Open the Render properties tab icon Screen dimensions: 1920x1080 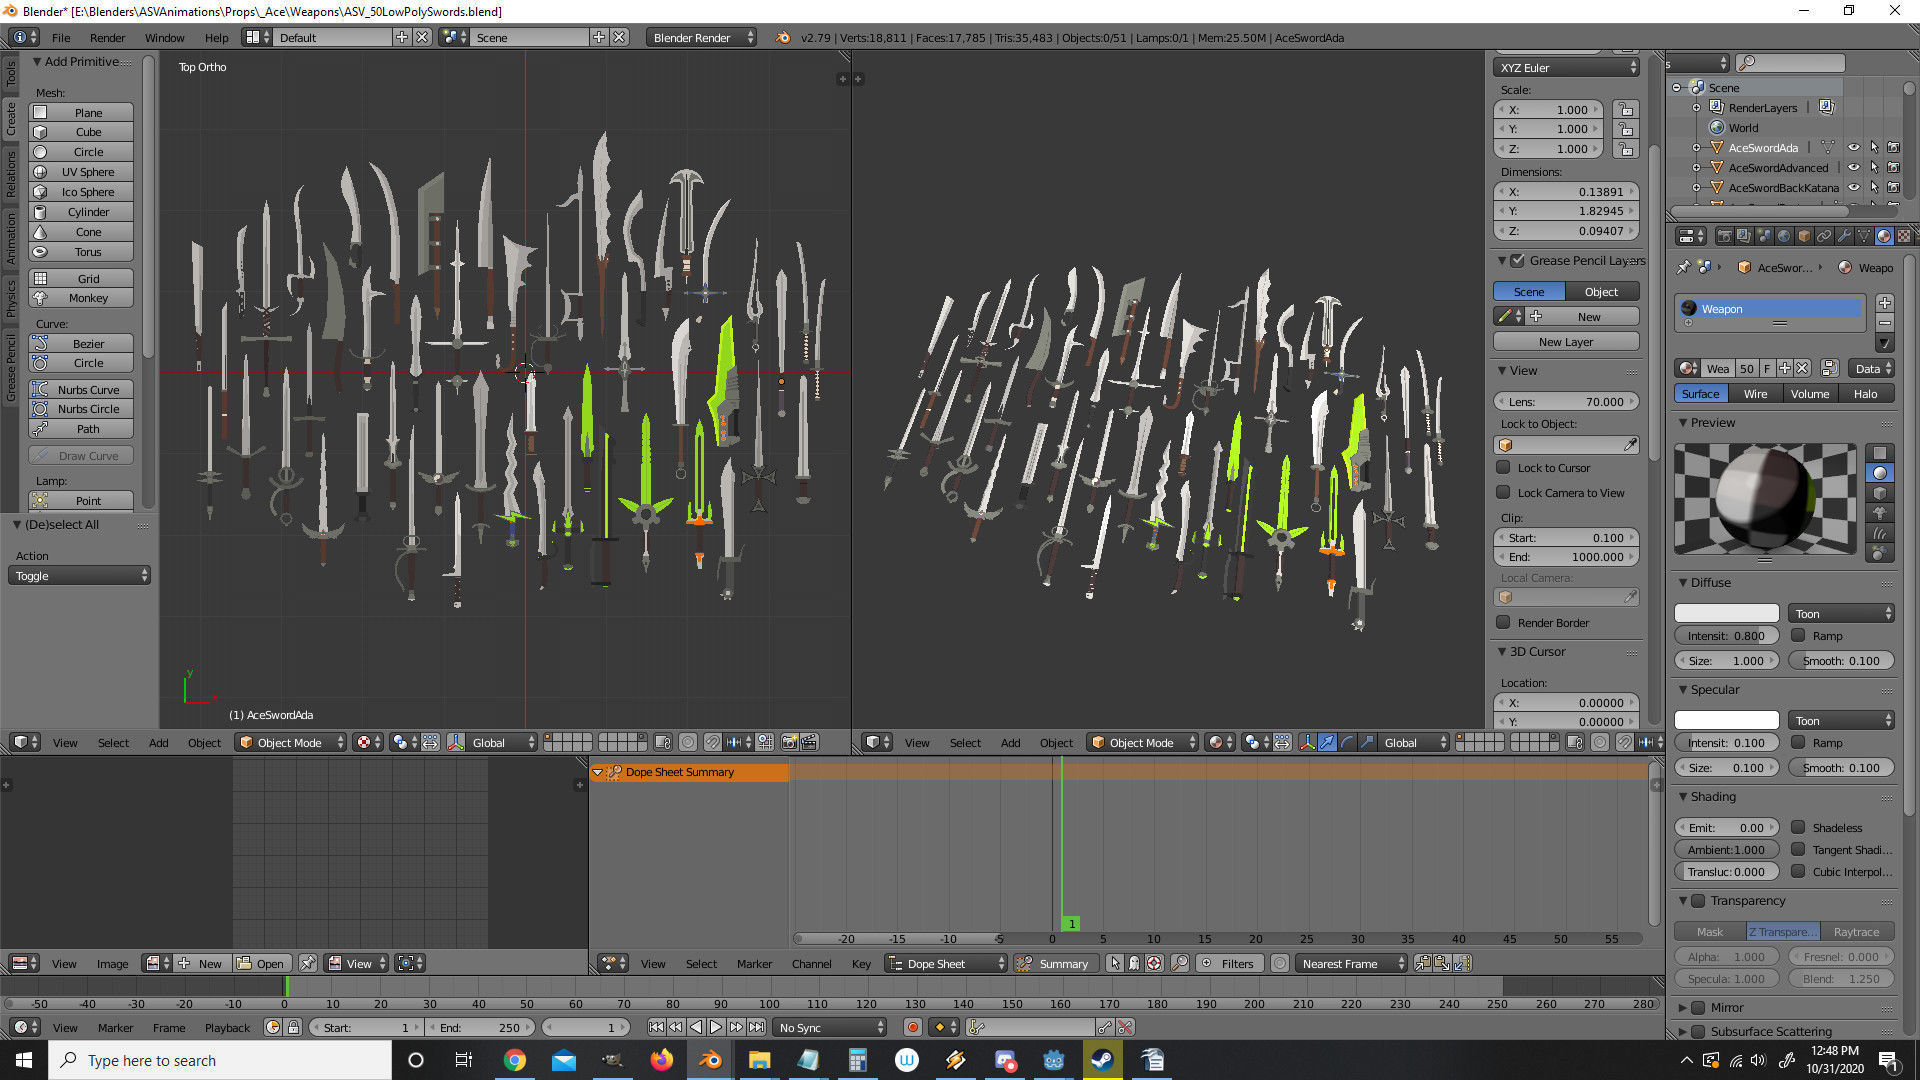(1724, 237)
